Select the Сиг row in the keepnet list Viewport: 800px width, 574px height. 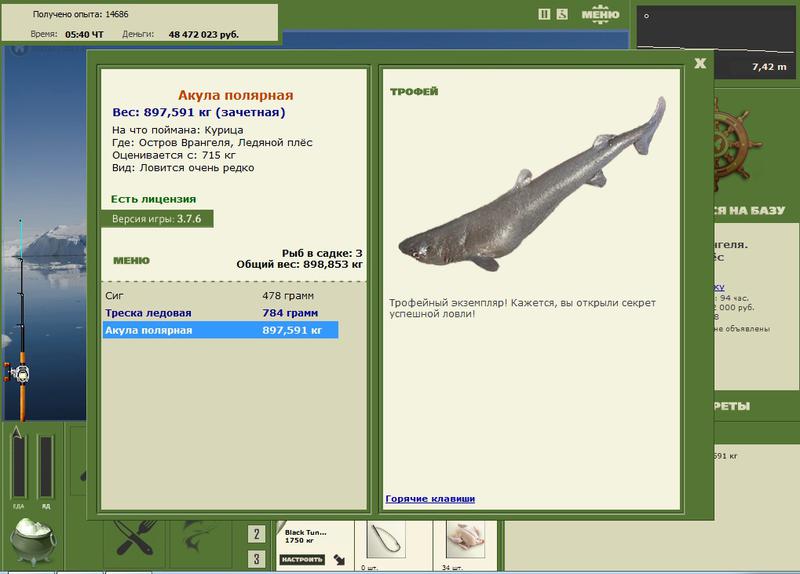pos(220,295)
